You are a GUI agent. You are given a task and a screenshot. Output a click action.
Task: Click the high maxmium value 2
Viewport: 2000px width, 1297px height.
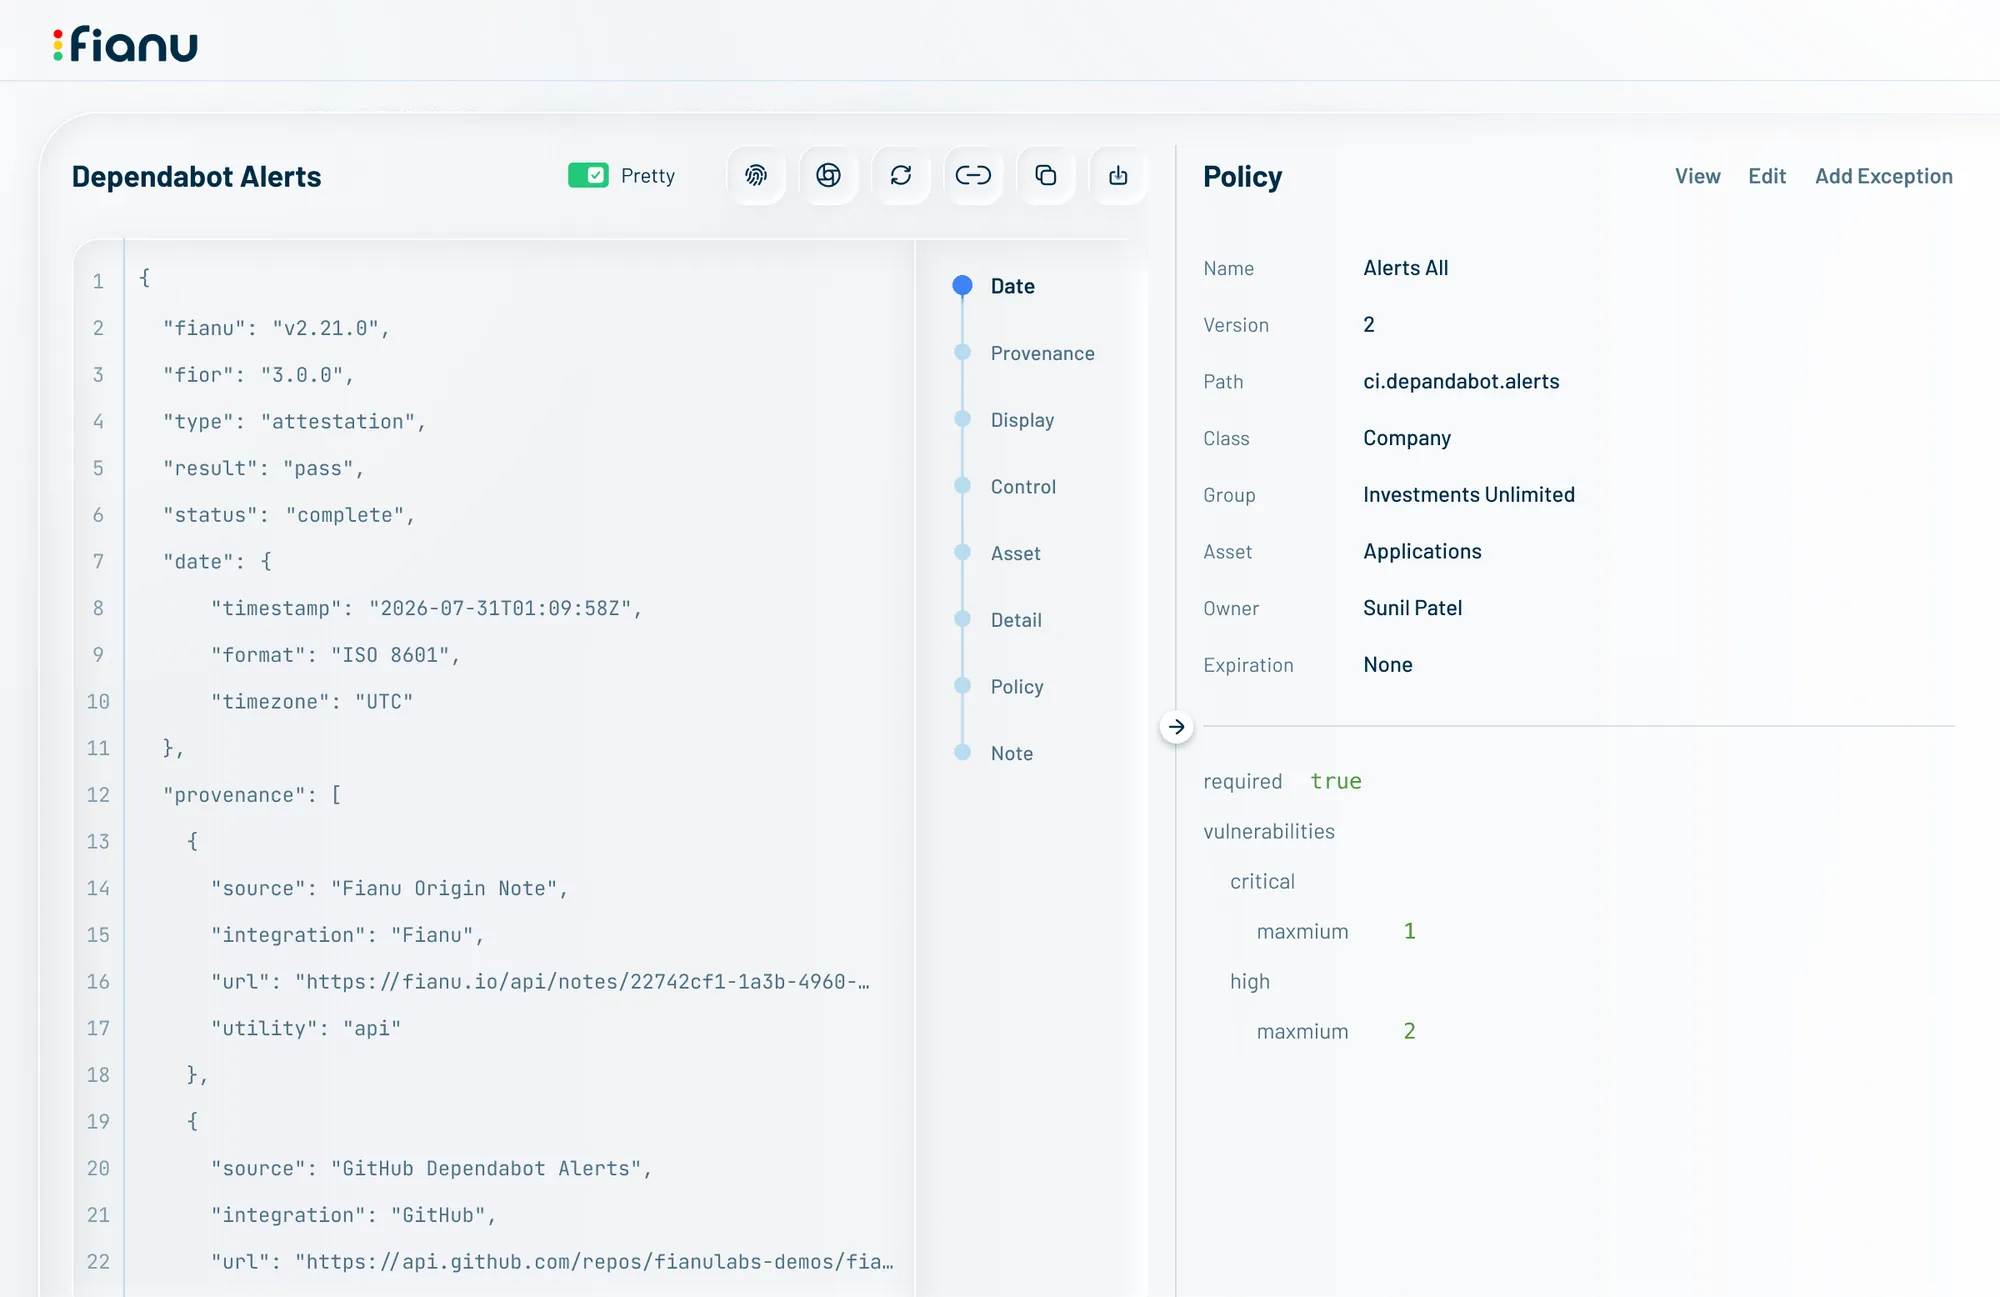[x=1409, y=1031]
